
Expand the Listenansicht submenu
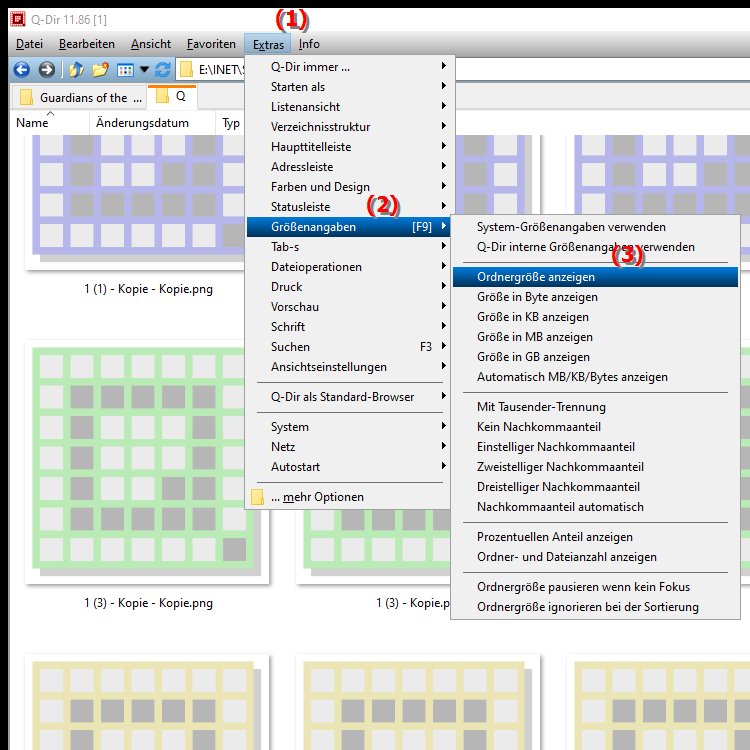click(x=348, y=107)
